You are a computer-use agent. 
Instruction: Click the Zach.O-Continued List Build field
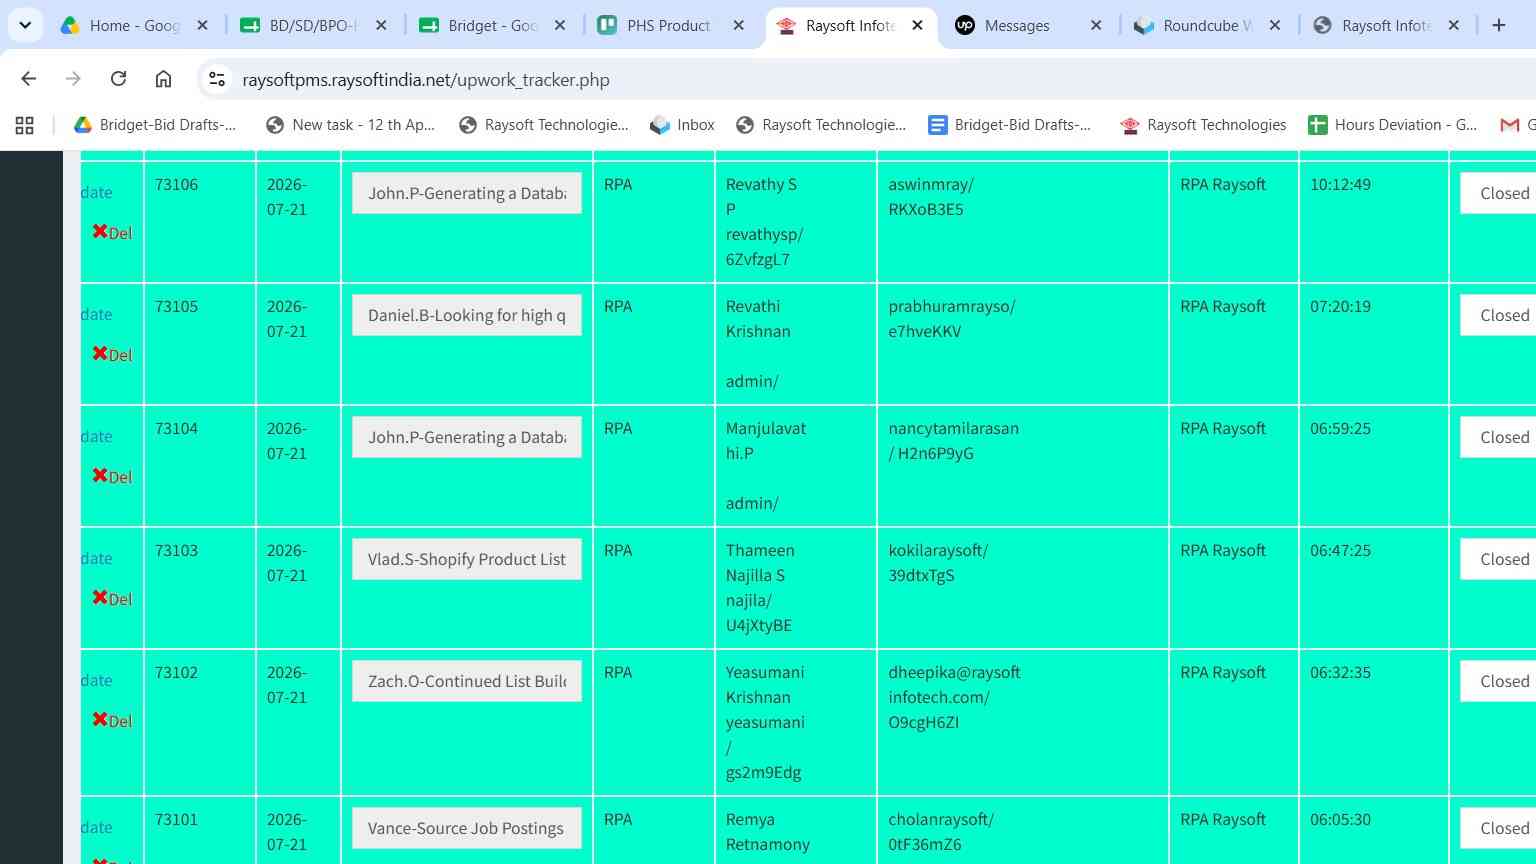(x=467, y=681)
